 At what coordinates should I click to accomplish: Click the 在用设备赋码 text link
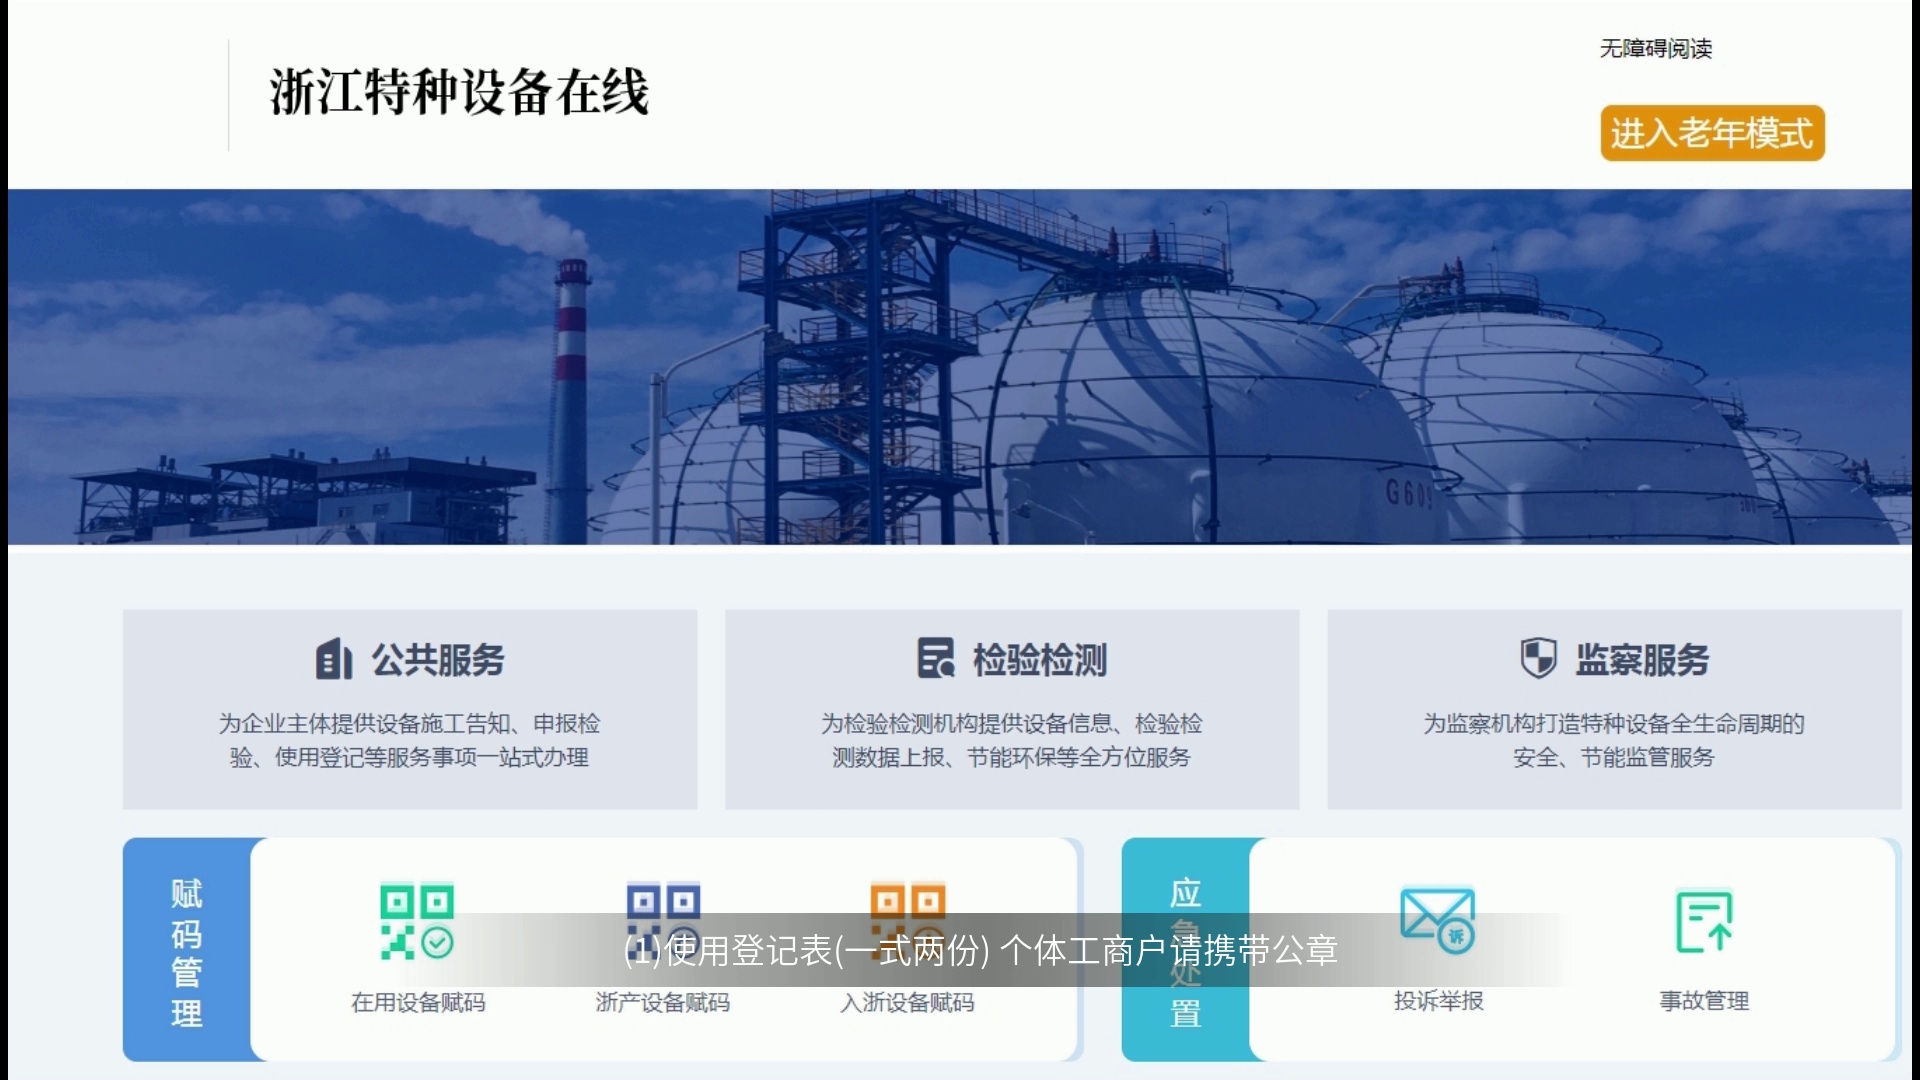(x=418, y=1002)
